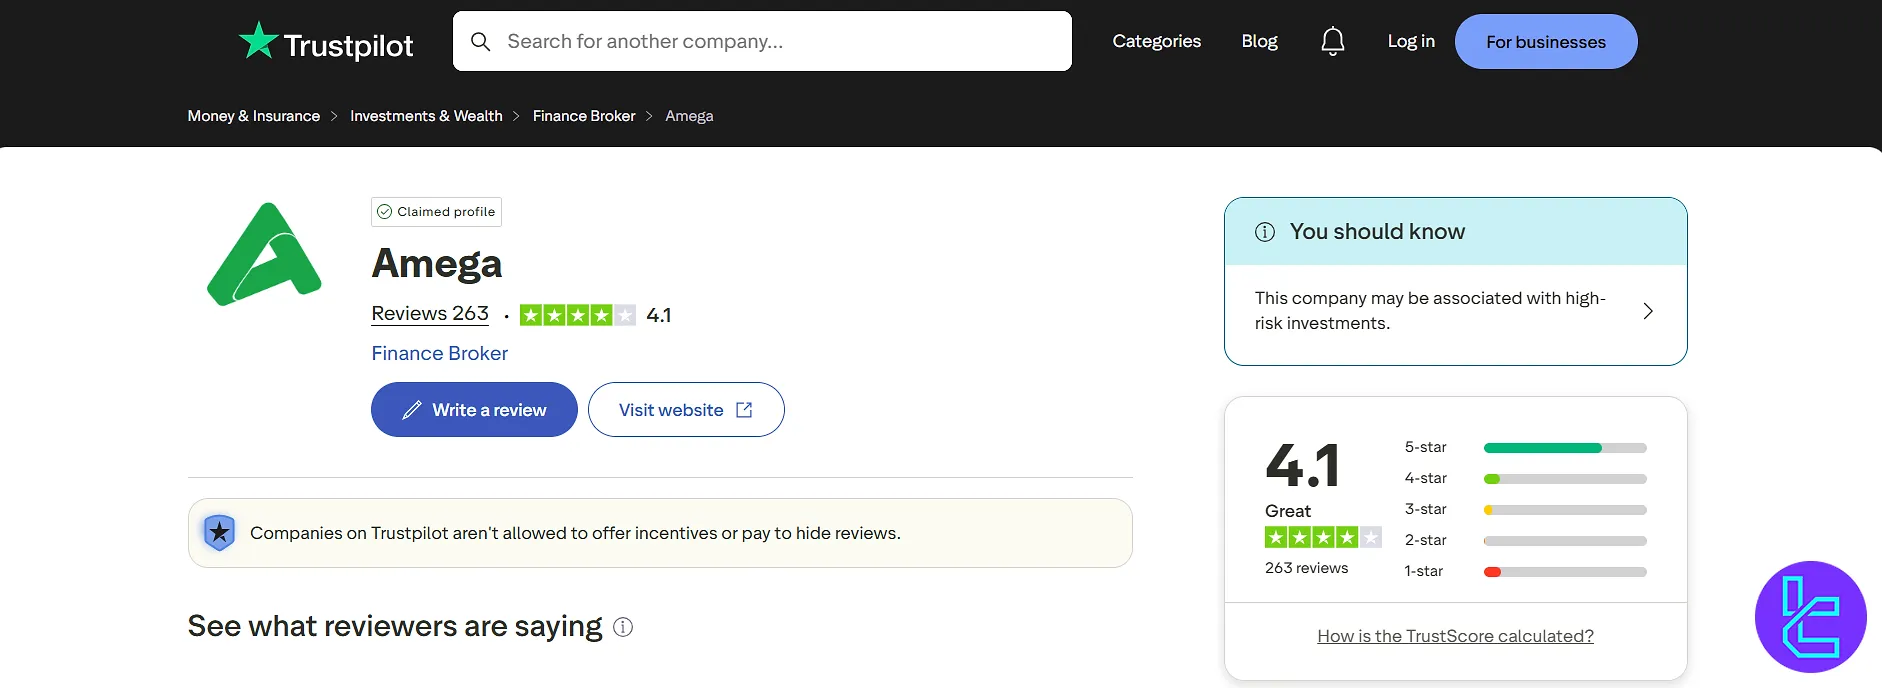Click the green Amega company logo
Viewport: 1882px width, 688px height.
click(x=264, y=255)
